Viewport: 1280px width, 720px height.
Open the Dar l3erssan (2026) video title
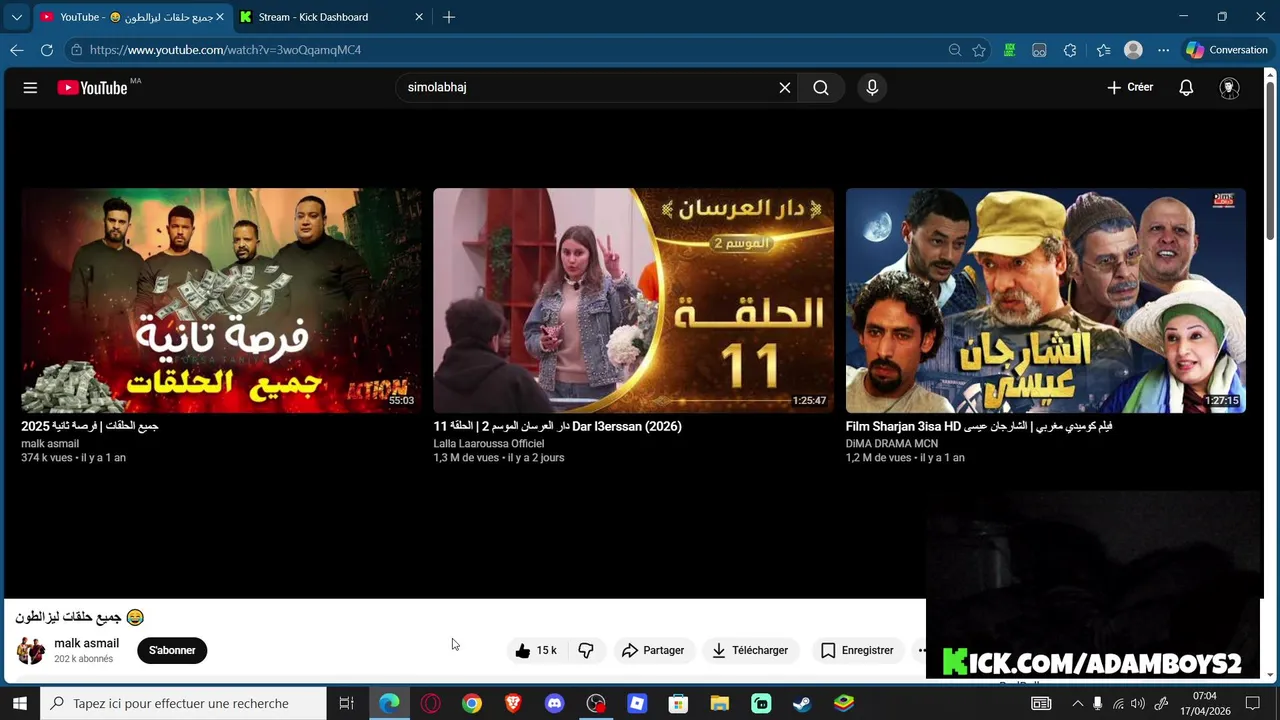(557, 426)
